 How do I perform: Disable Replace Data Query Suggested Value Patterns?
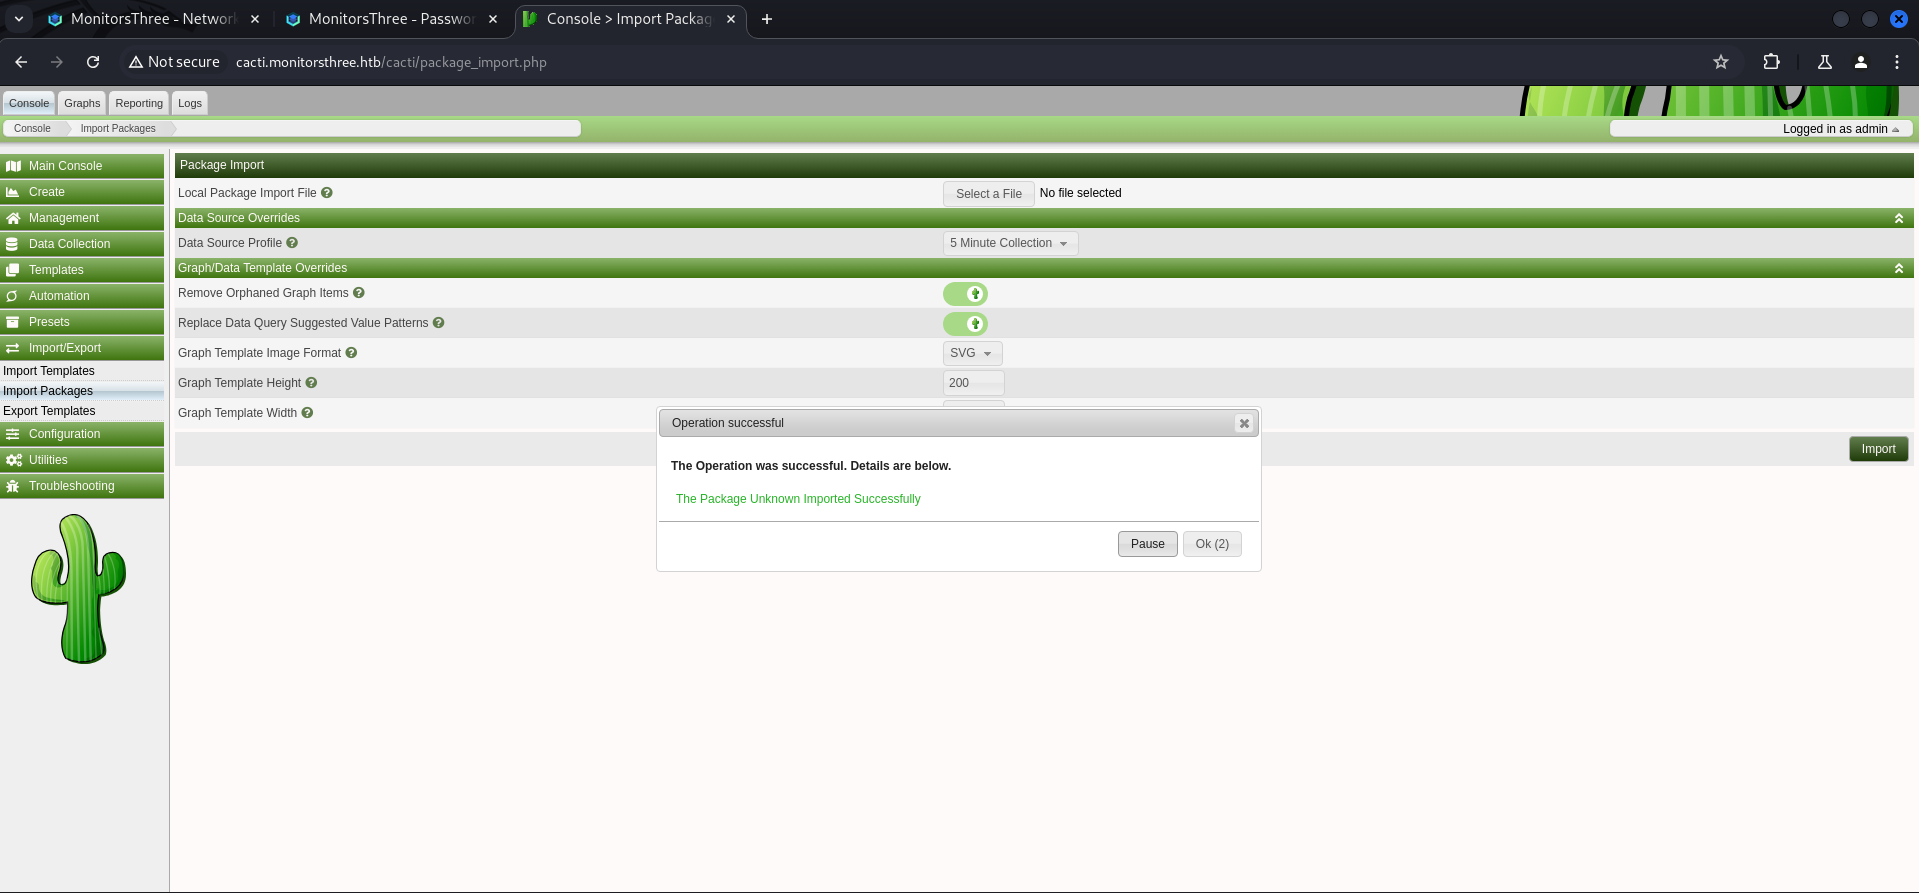[x=965, y=324]
